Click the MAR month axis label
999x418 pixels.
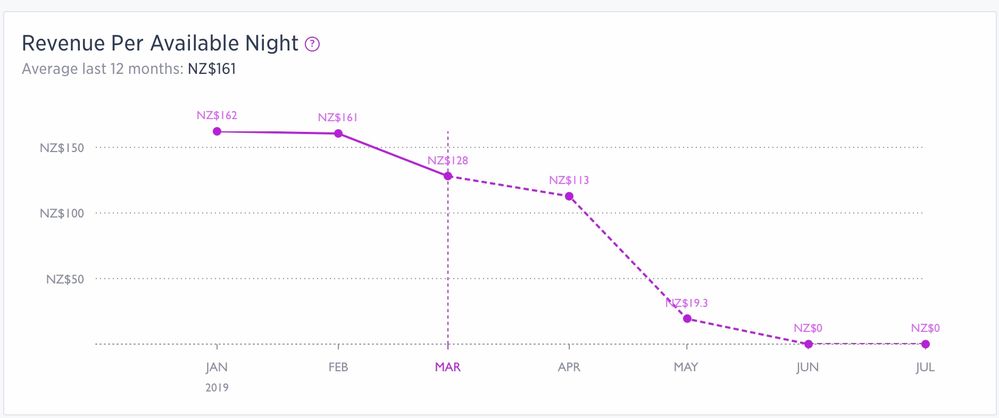coord(448,367)
